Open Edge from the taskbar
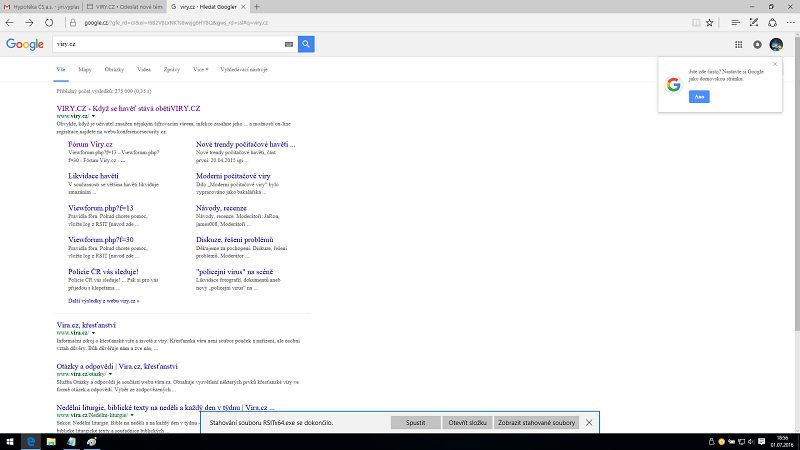The image size is (800, 450). 31,442
